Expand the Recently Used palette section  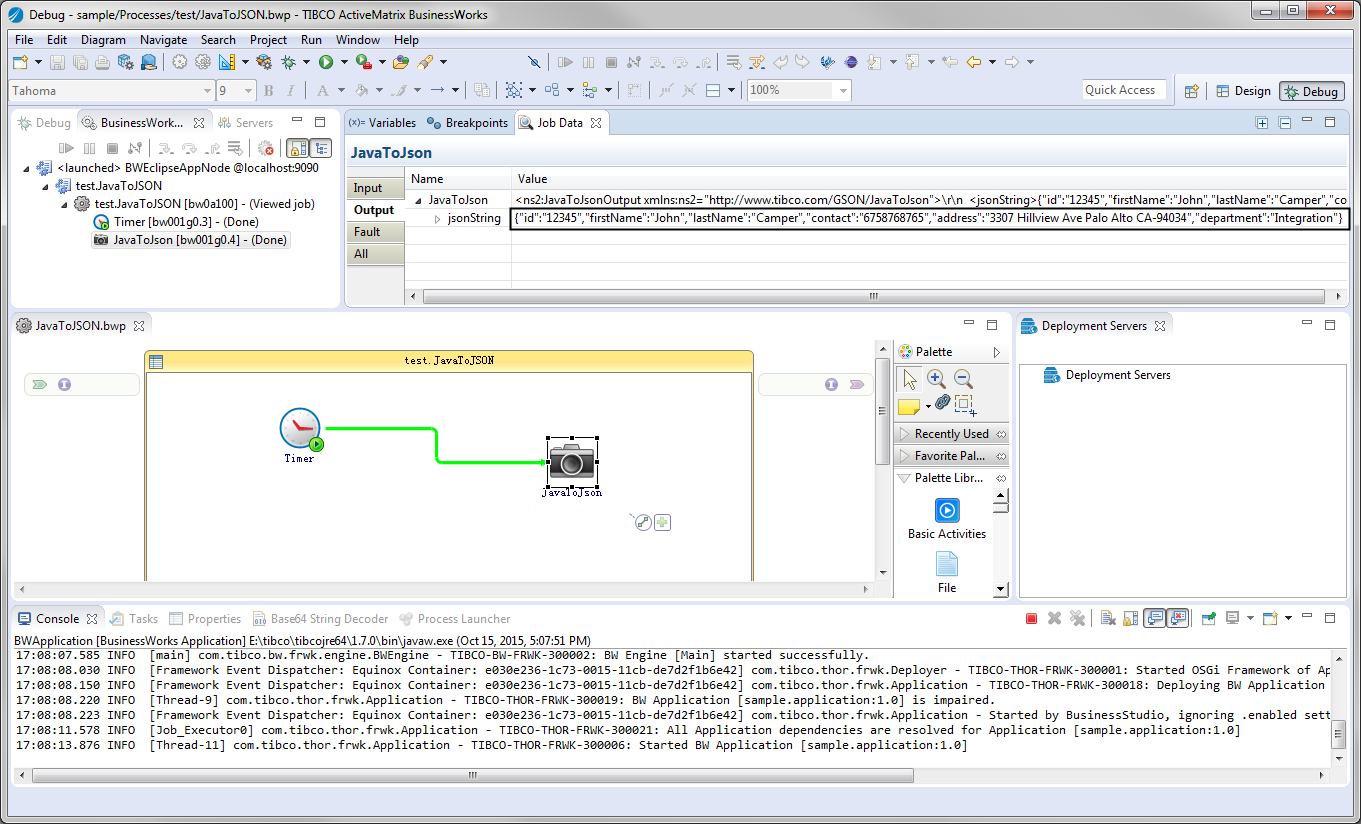point(950,434)
